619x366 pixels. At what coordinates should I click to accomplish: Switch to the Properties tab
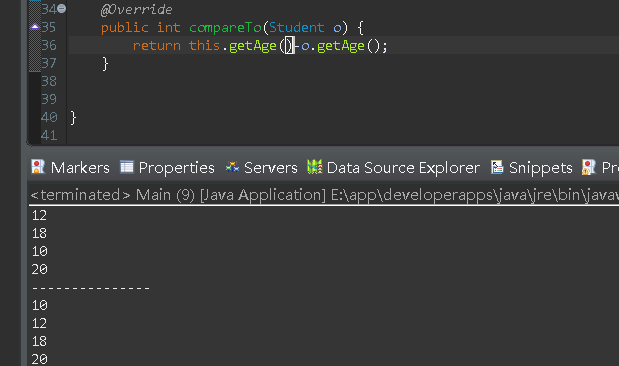[176, 168]
